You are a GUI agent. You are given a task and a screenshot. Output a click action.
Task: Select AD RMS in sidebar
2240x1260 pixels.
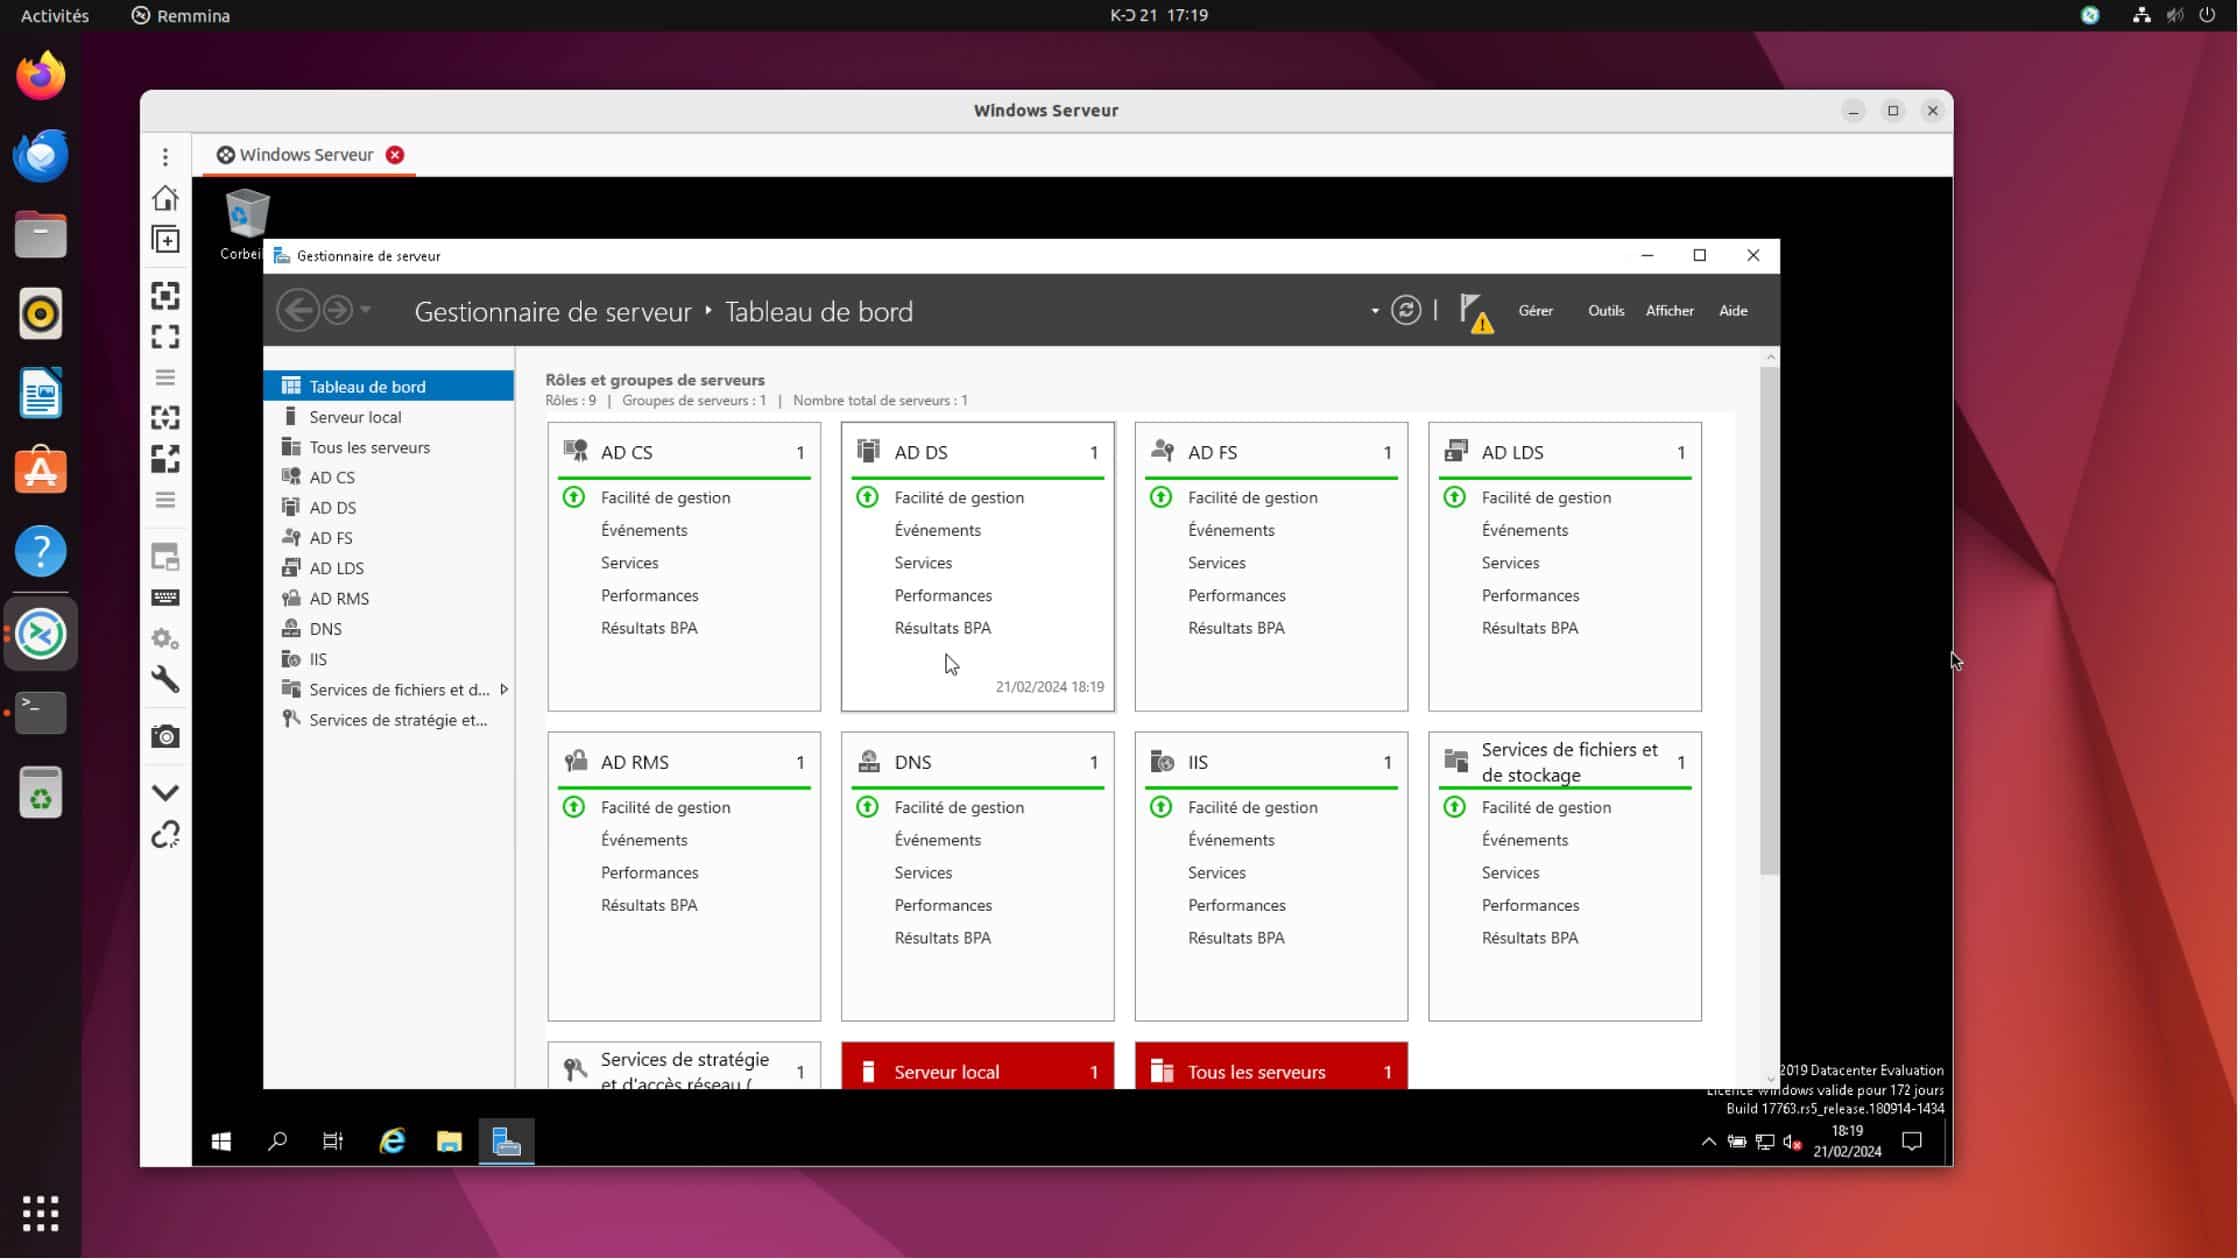click(x=389, y=599)
